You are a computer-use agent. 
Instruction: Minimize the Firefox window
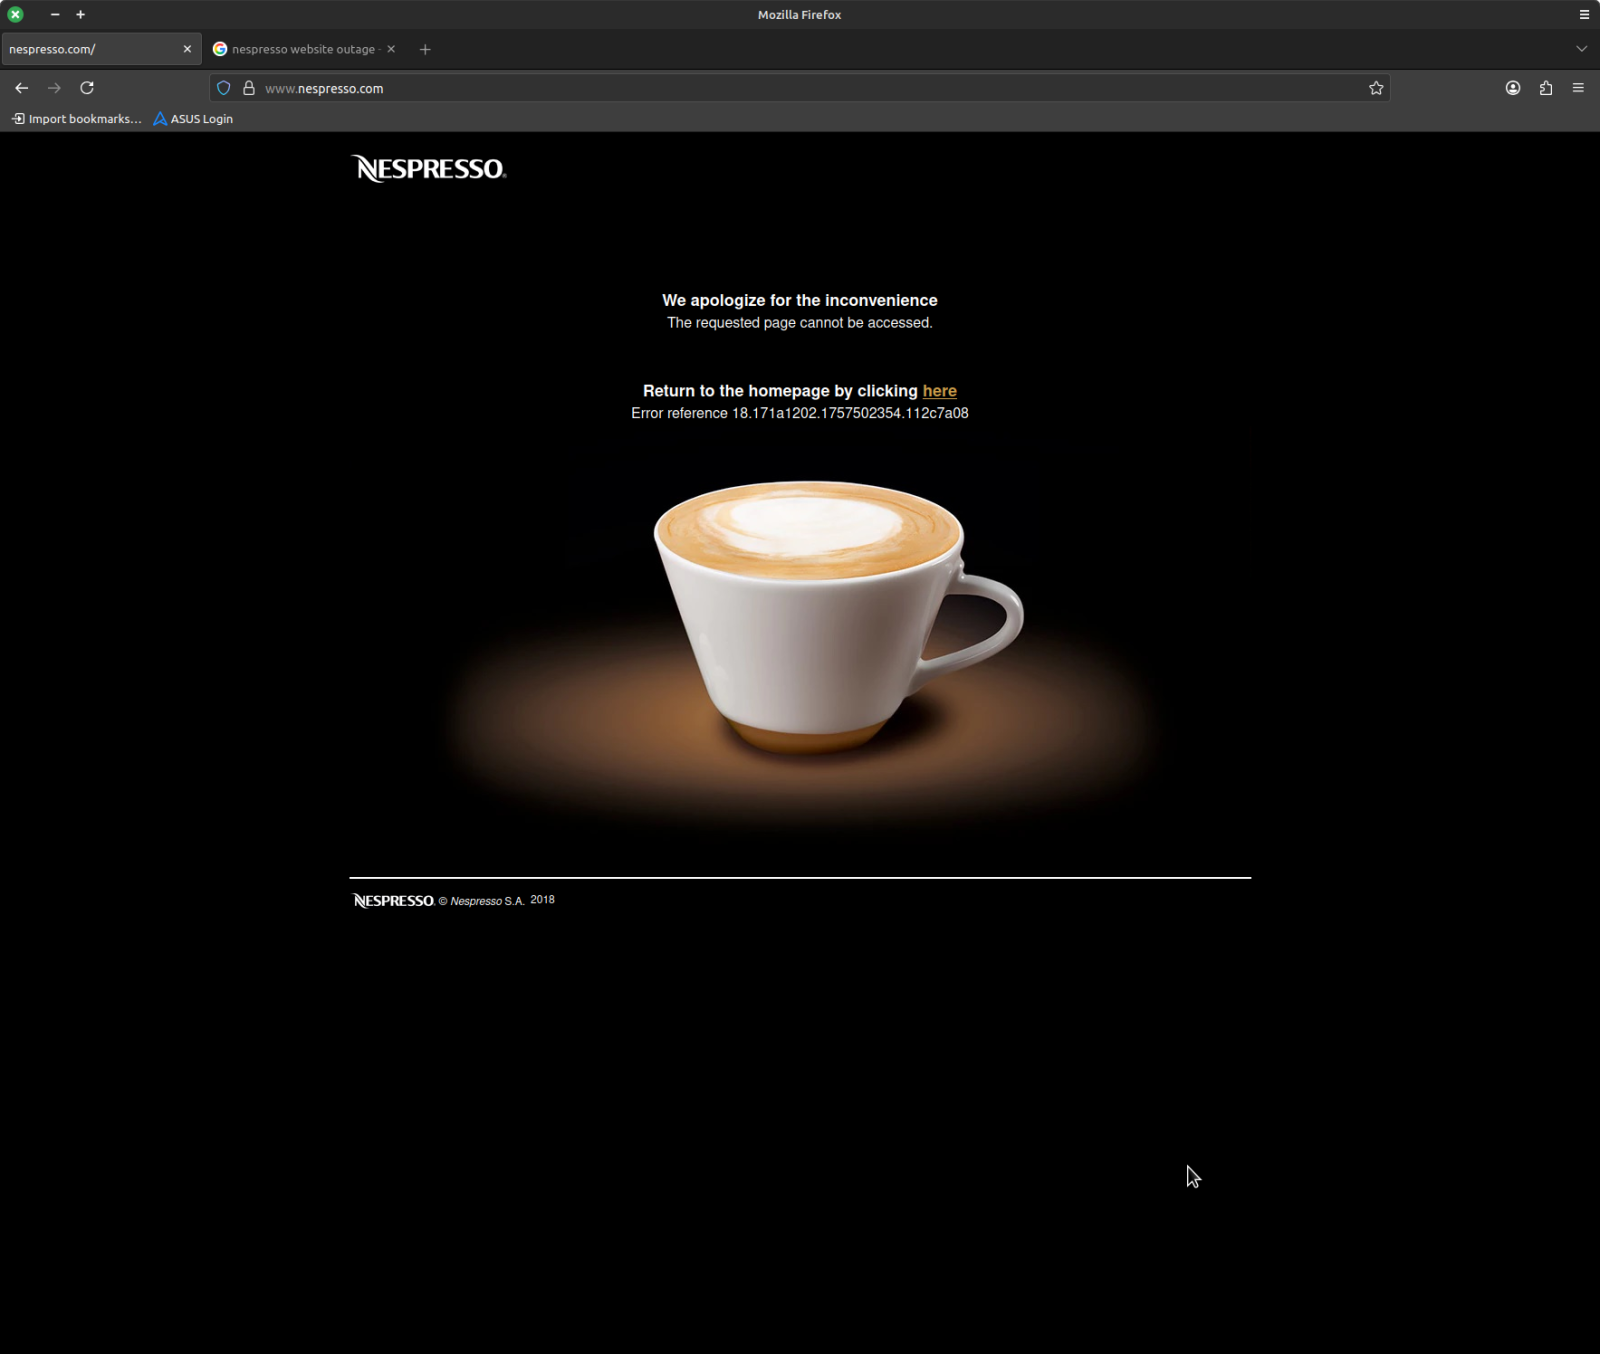pos(55,15)
